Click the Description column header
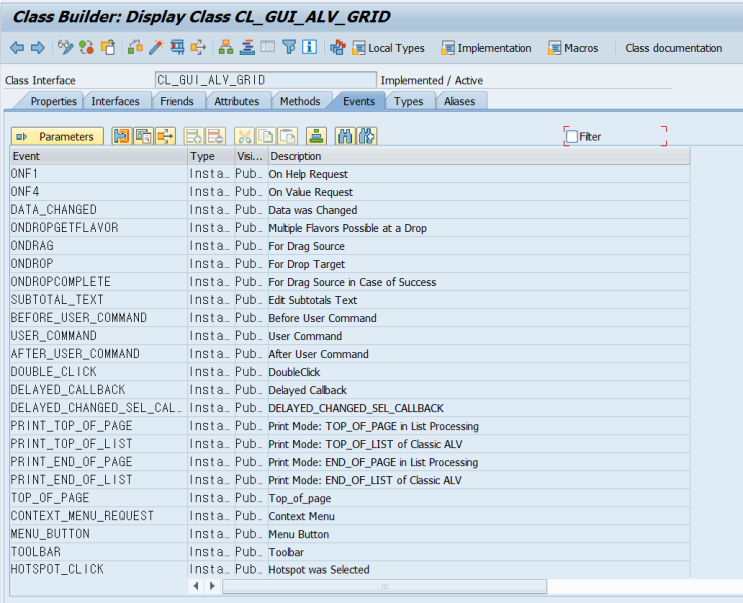This screenshot has height=603, width=743. point(479,156)
